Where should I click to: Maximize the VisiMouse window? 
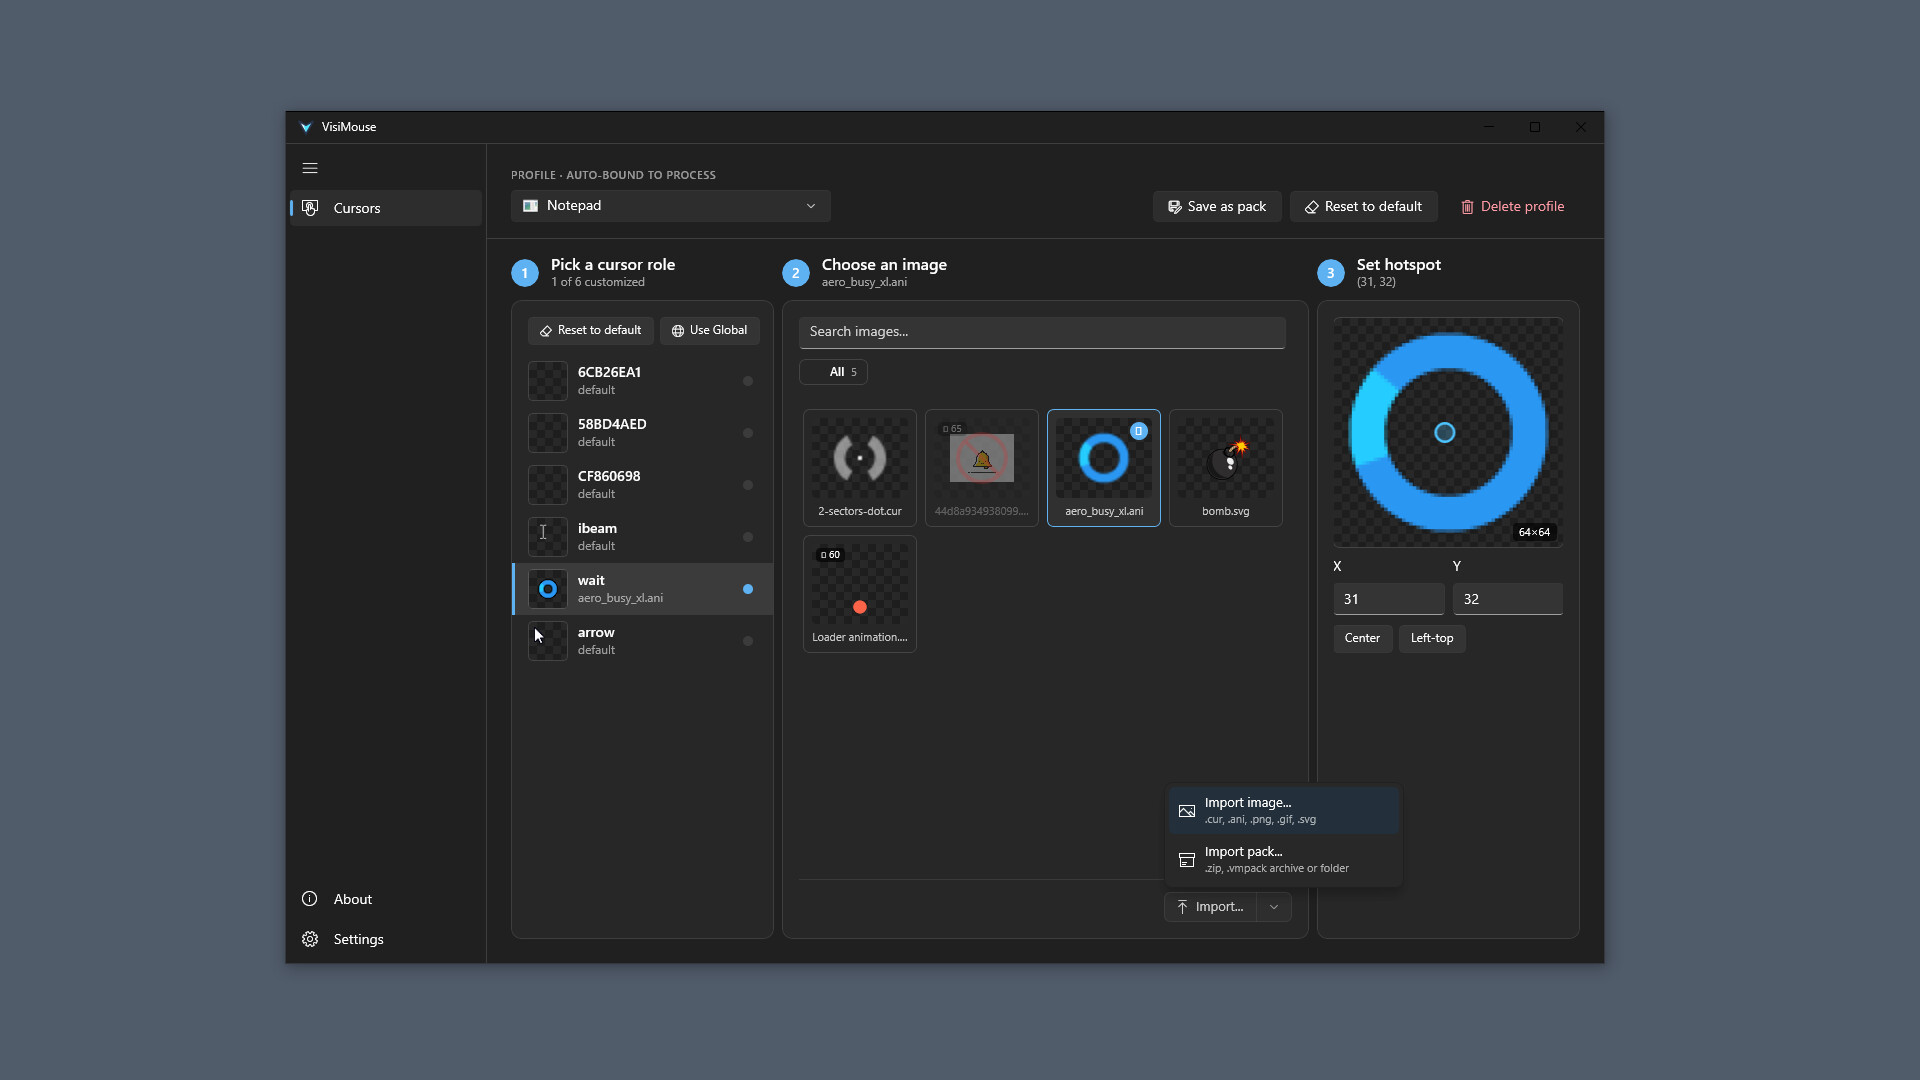1535,127
